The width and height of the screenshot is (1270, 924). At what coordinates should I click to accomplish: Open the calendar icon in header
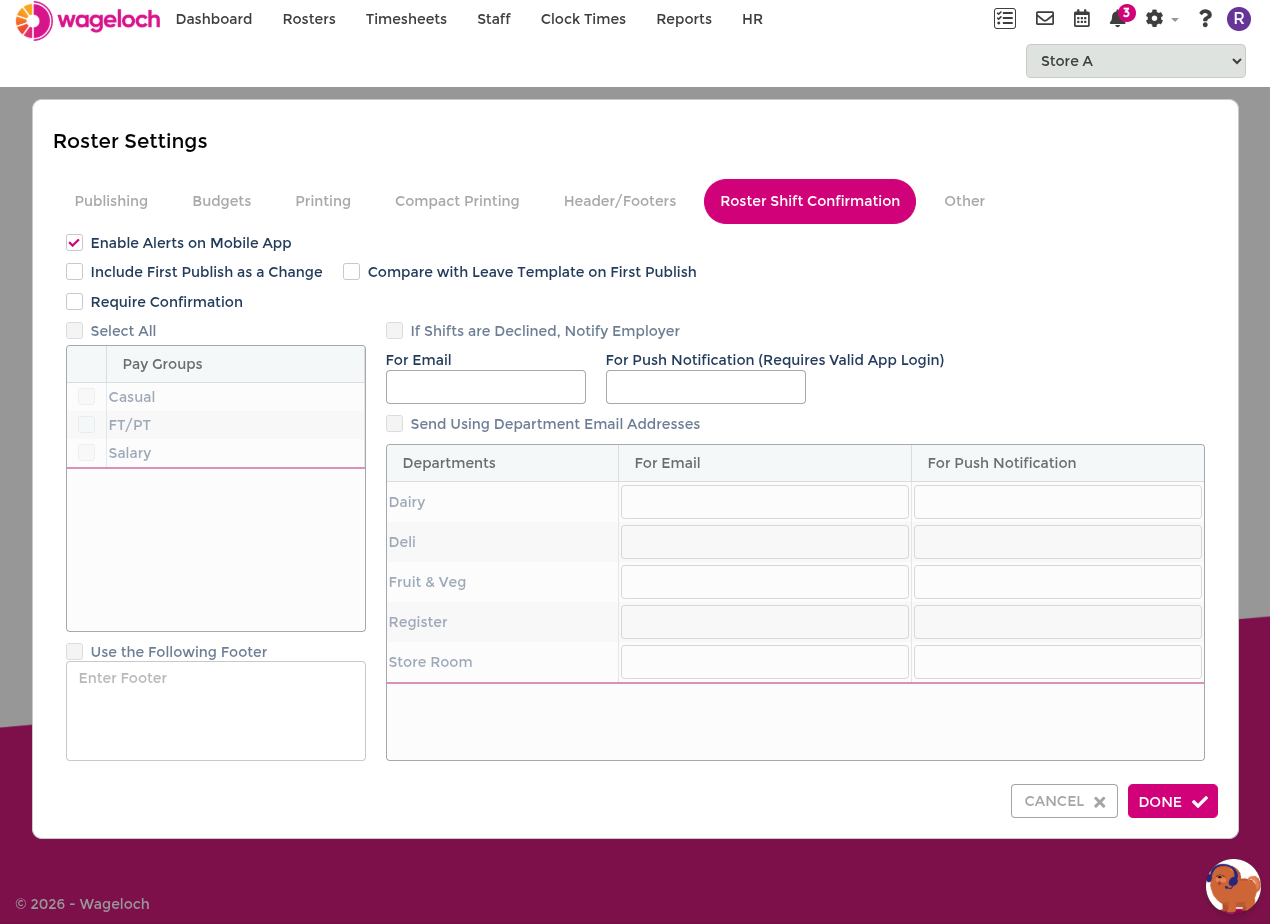pyautogui.click(x=1081, y=18)
